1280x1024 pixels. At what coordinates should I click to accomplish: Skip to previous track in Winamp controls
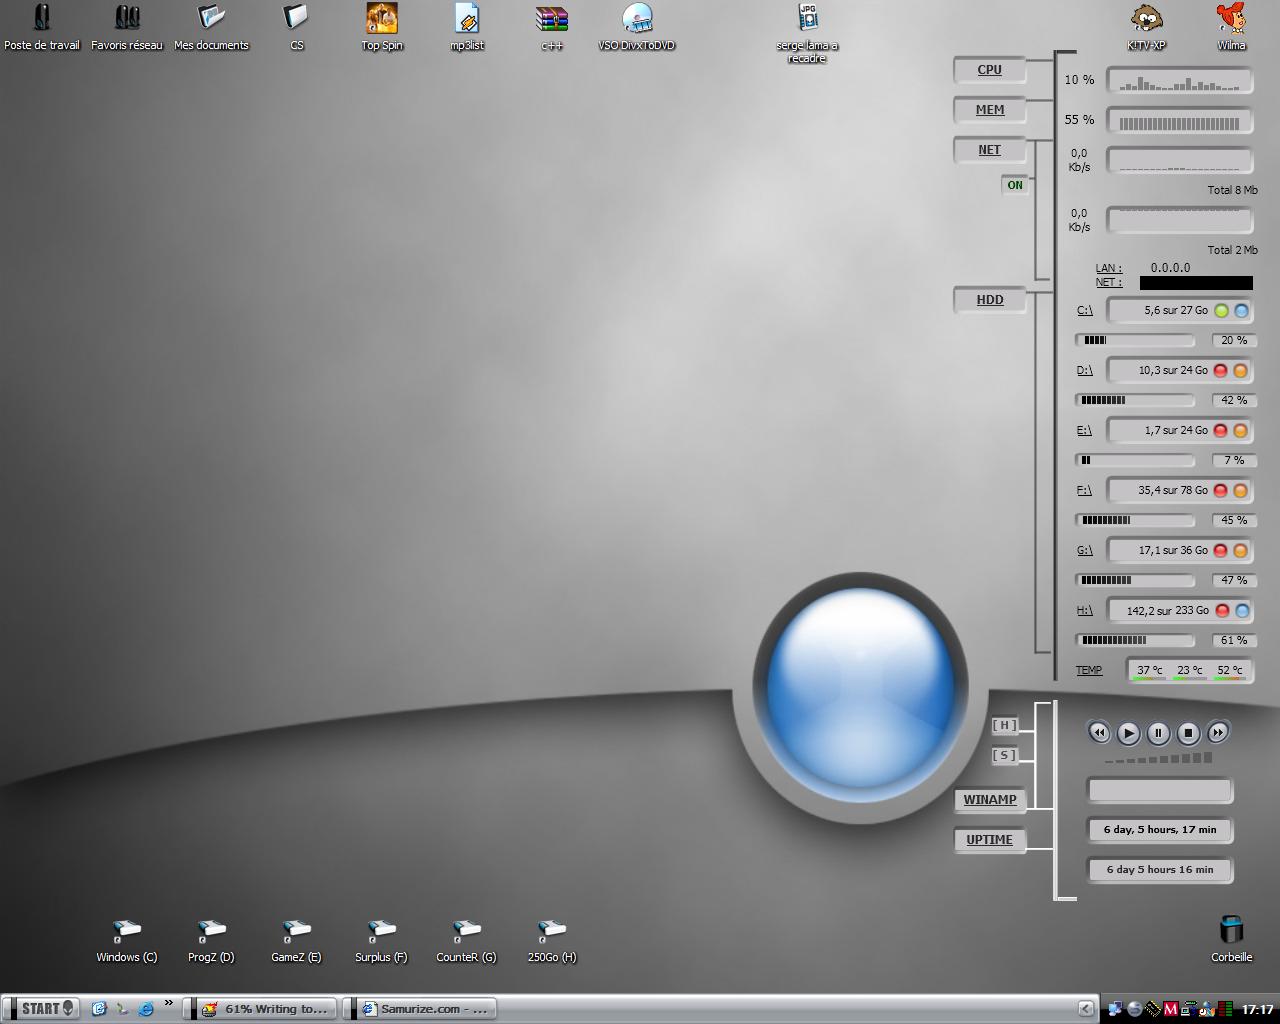(x=1098, y=733)
